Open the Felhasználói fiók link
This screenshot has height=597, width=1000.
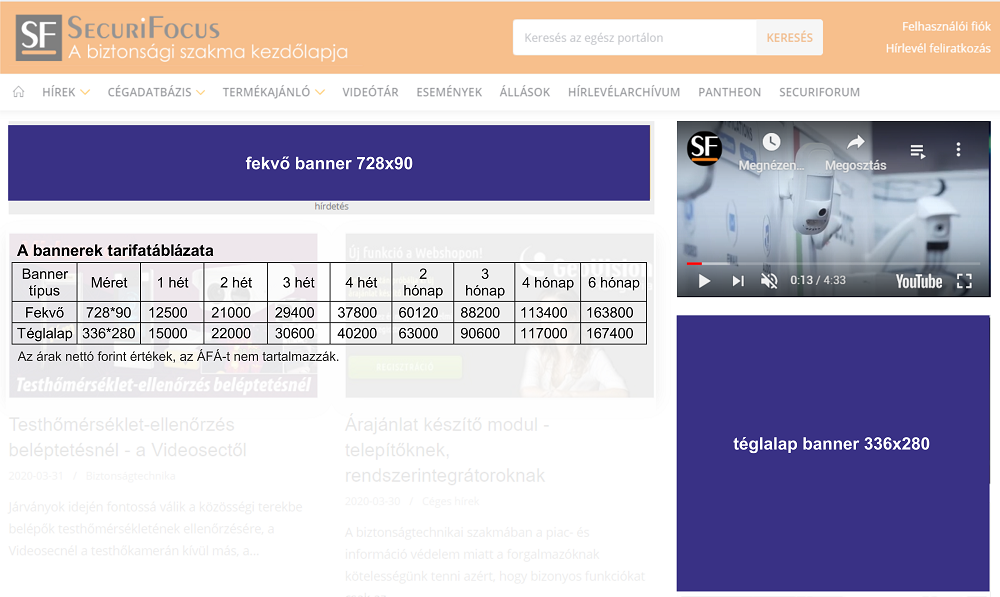pyautogui.click(x=946, y=26)
